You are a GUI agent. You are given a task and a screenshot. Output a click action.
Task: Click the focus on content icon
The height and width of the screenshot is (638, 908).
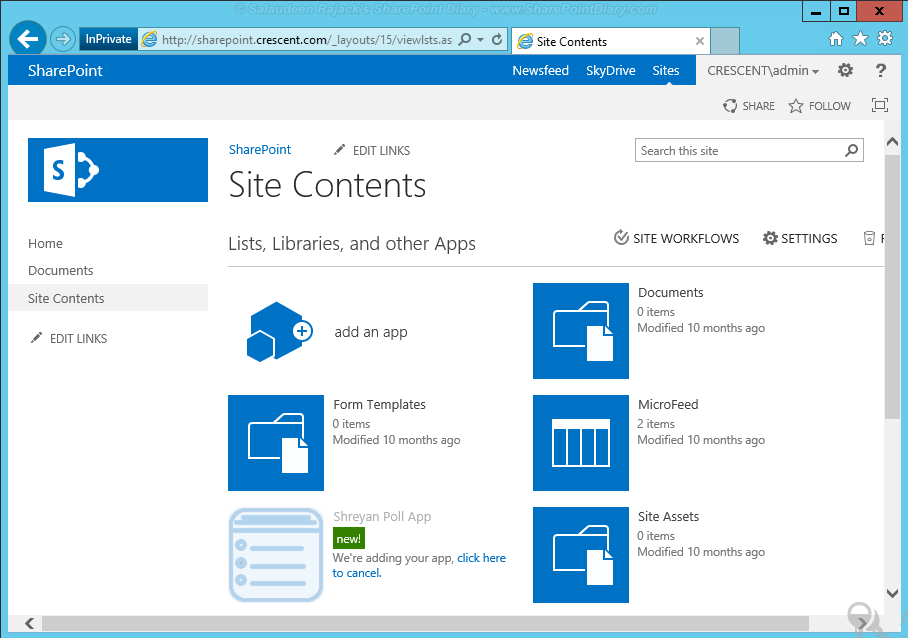(879, 106)
